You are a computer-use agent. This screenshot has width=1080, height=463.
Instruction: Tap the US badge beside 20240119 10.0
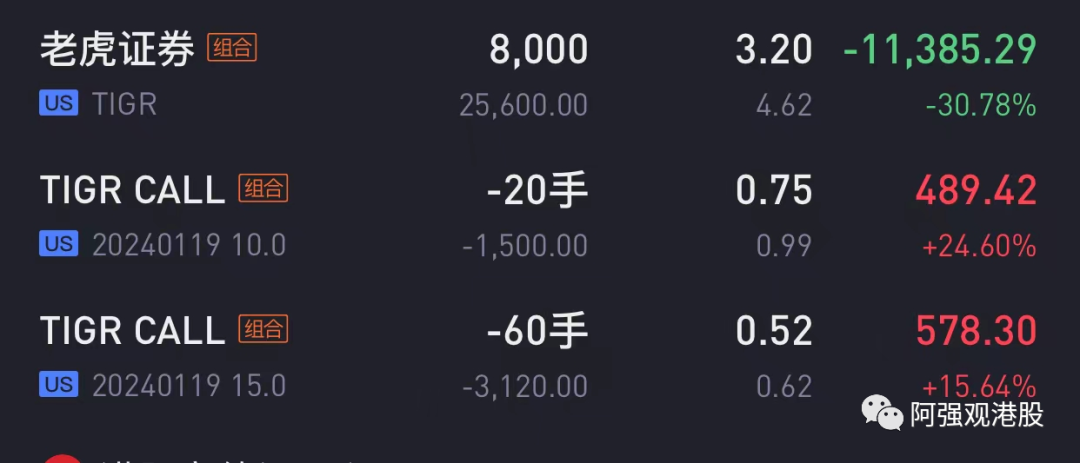point(59,244)
